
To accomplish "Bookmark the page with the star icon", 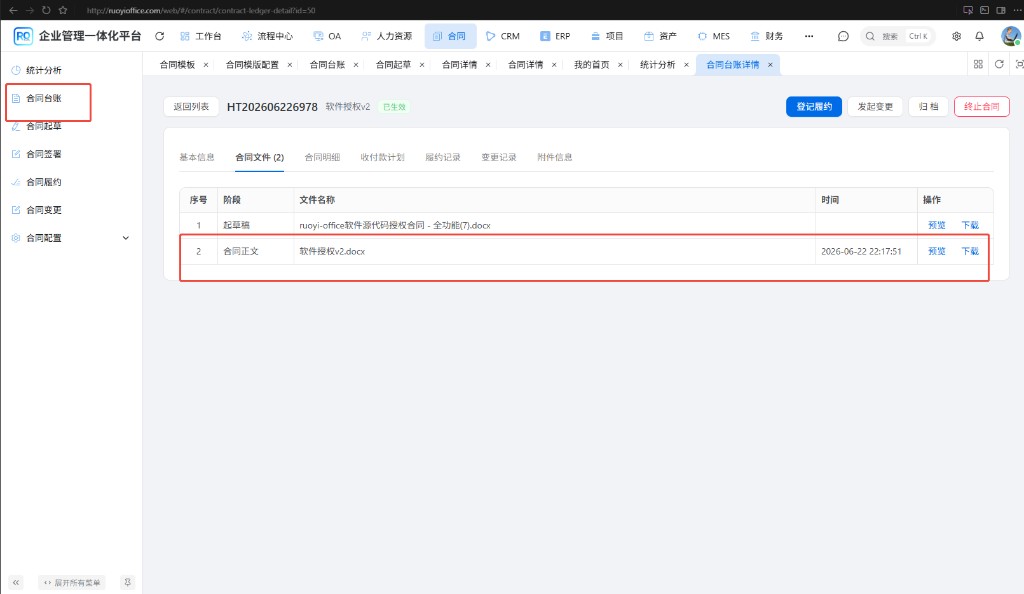I will pyautogui.click(x=63, y=10).
